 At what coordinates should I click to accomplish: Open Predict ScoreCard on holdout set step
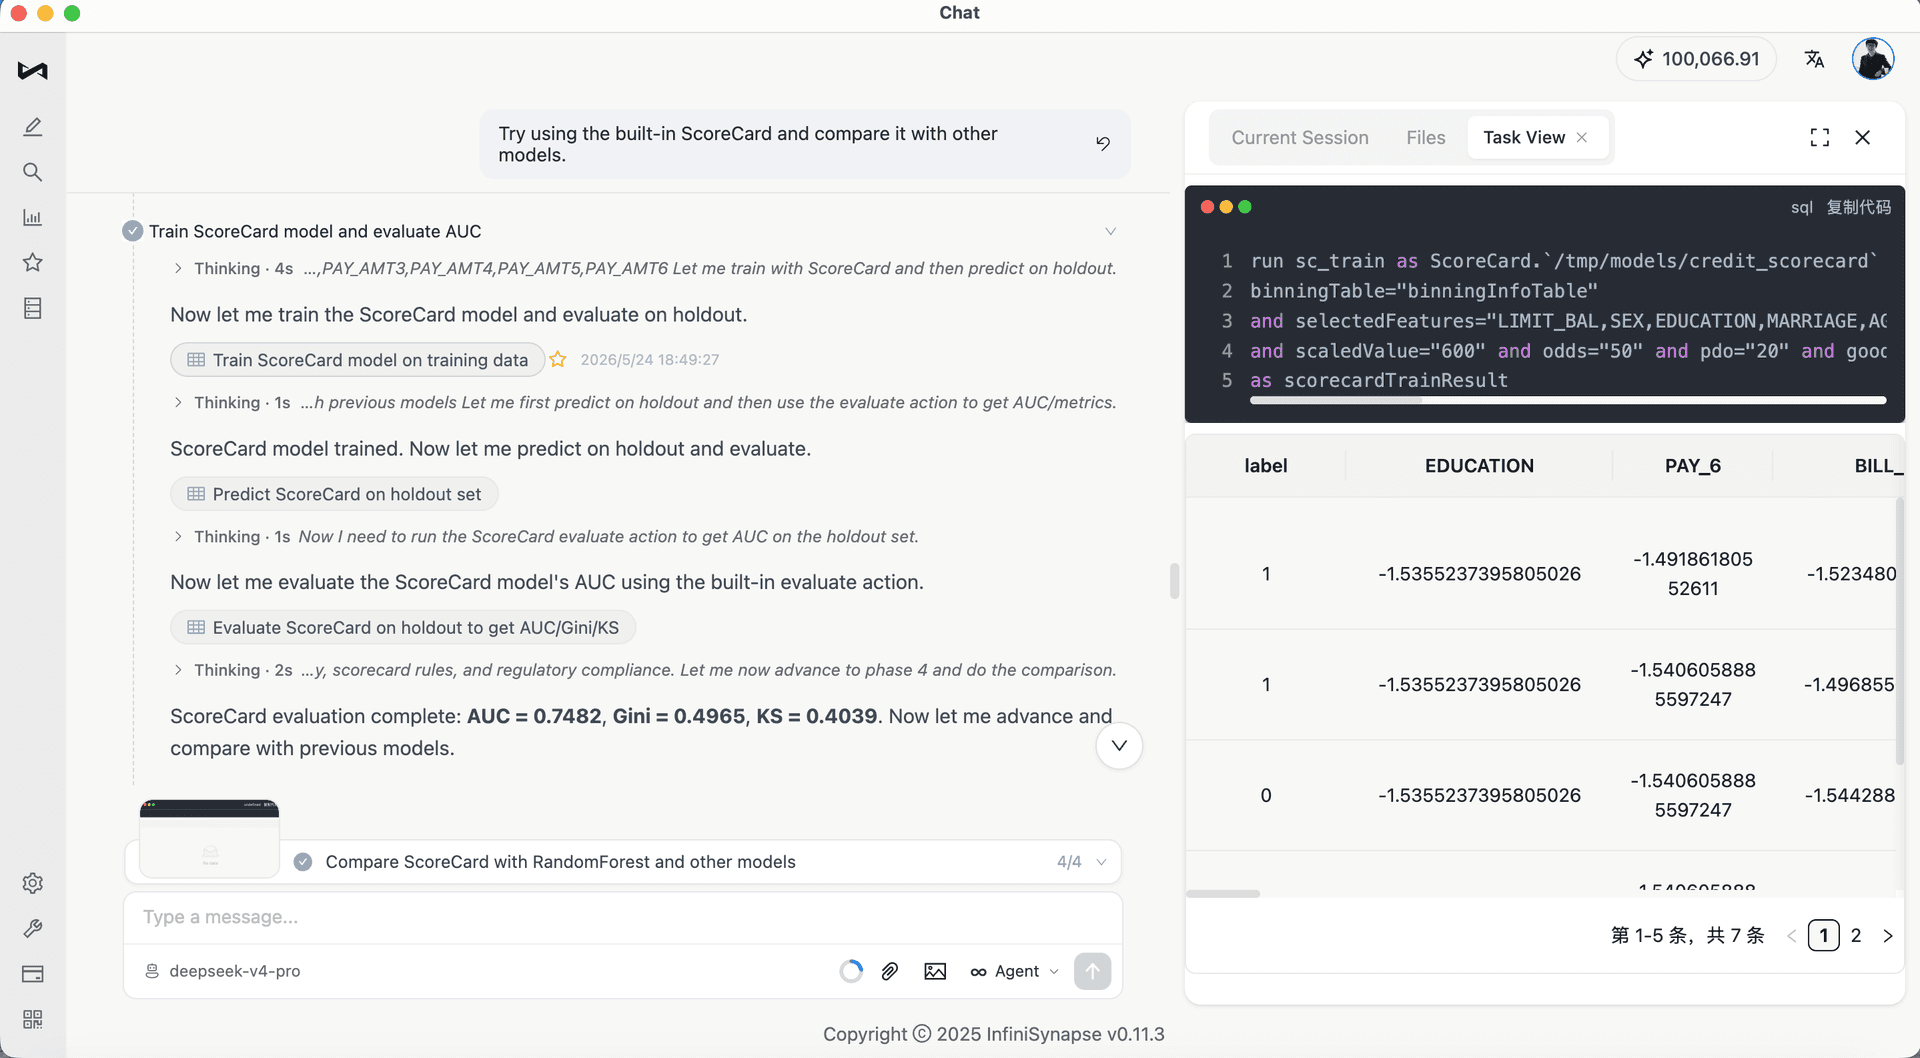pos(334,494)
